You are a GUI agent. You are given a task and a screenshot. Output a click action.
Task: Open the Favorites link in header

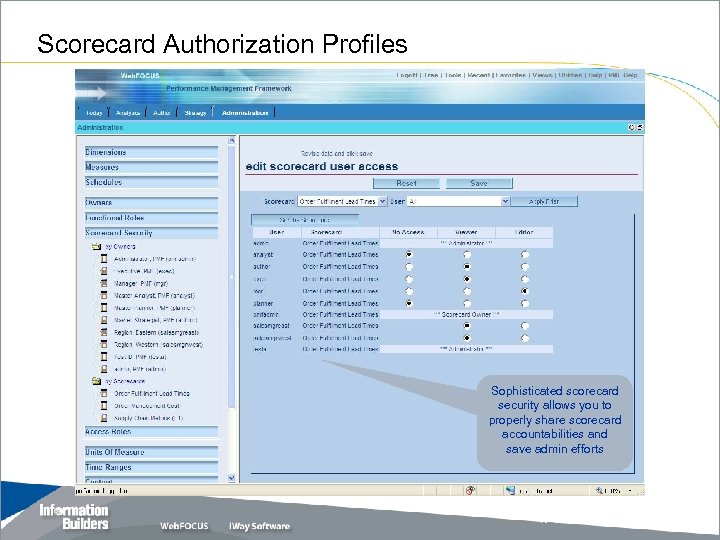pyautogui.click(x=511, y=75)
